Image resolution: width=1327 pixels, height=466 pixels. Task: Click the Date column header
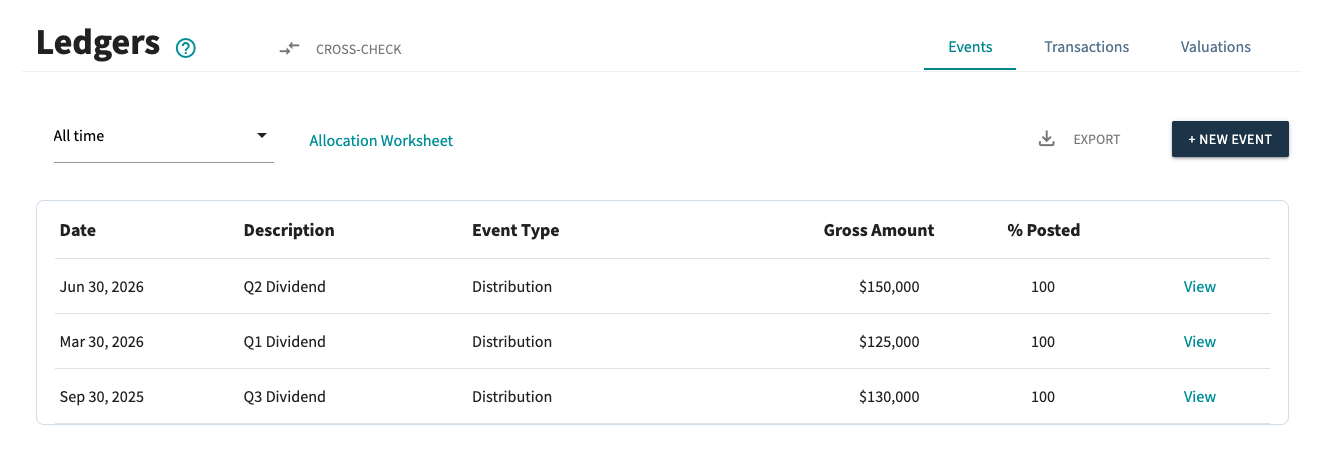point(78,230)
